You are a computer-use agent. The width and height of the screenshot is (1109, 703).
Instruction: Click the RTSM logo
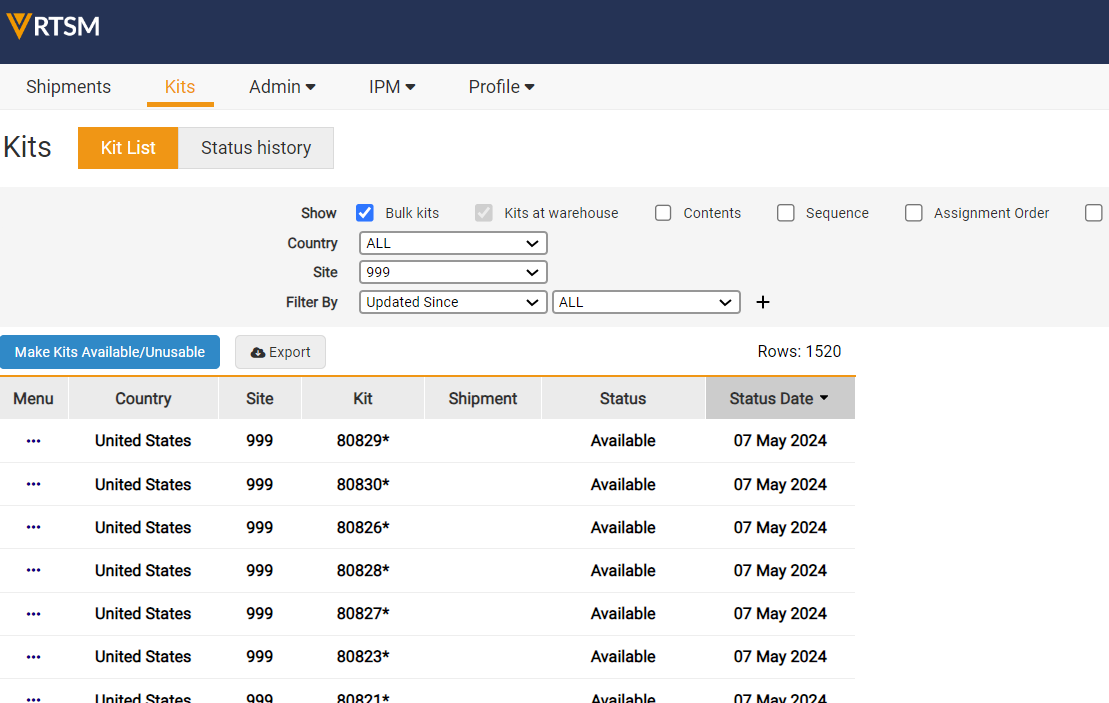(x=54, y=26)
